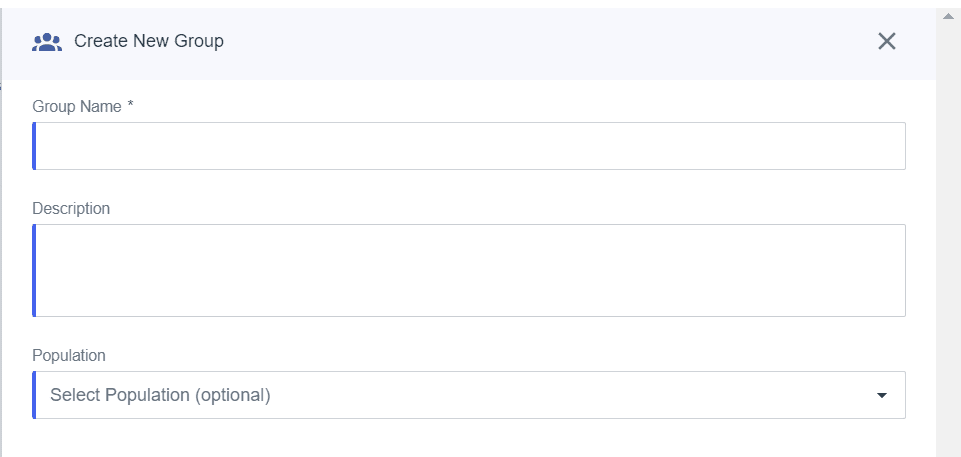
Task: Click the empty header bar area
Action: pyautogui.click(x=552, y=43)
